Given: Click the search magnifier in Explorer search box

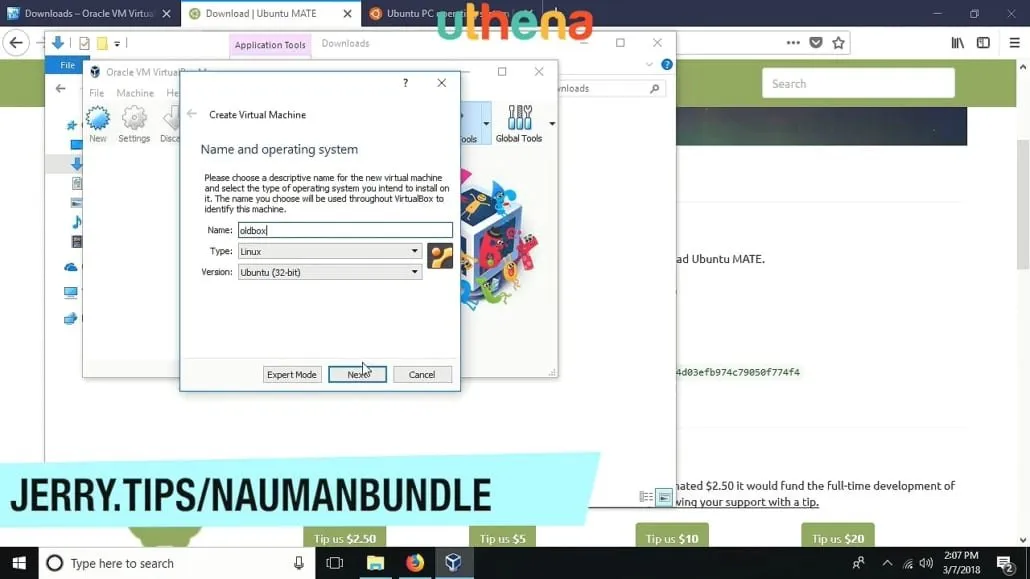Looking at the screenshot, I should tap(654, 88).
